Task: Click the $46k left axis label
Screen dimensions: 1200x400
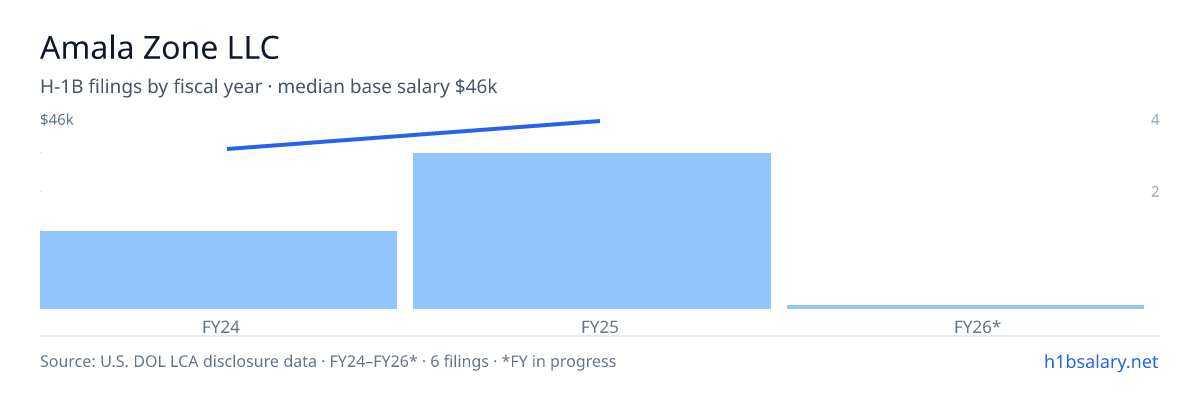Action: point(57,120)
